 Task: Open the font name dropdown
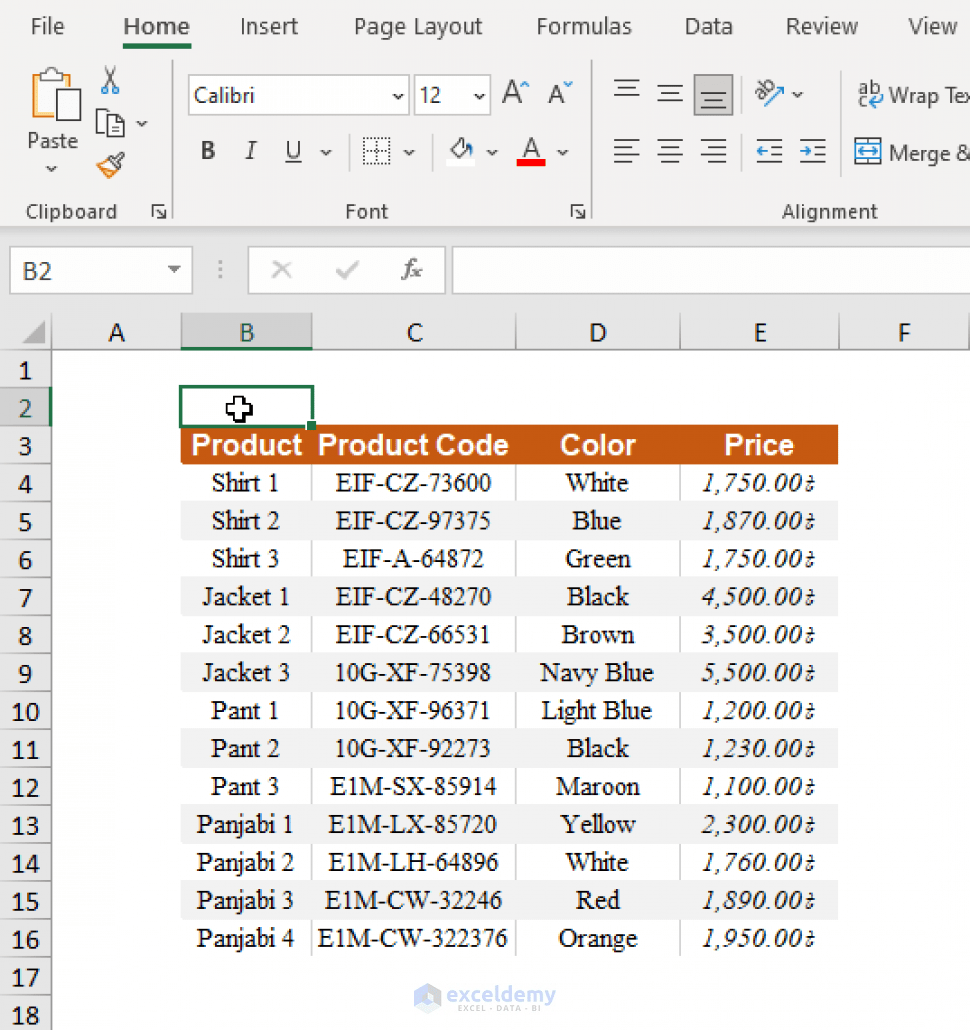tap(398, 95)
